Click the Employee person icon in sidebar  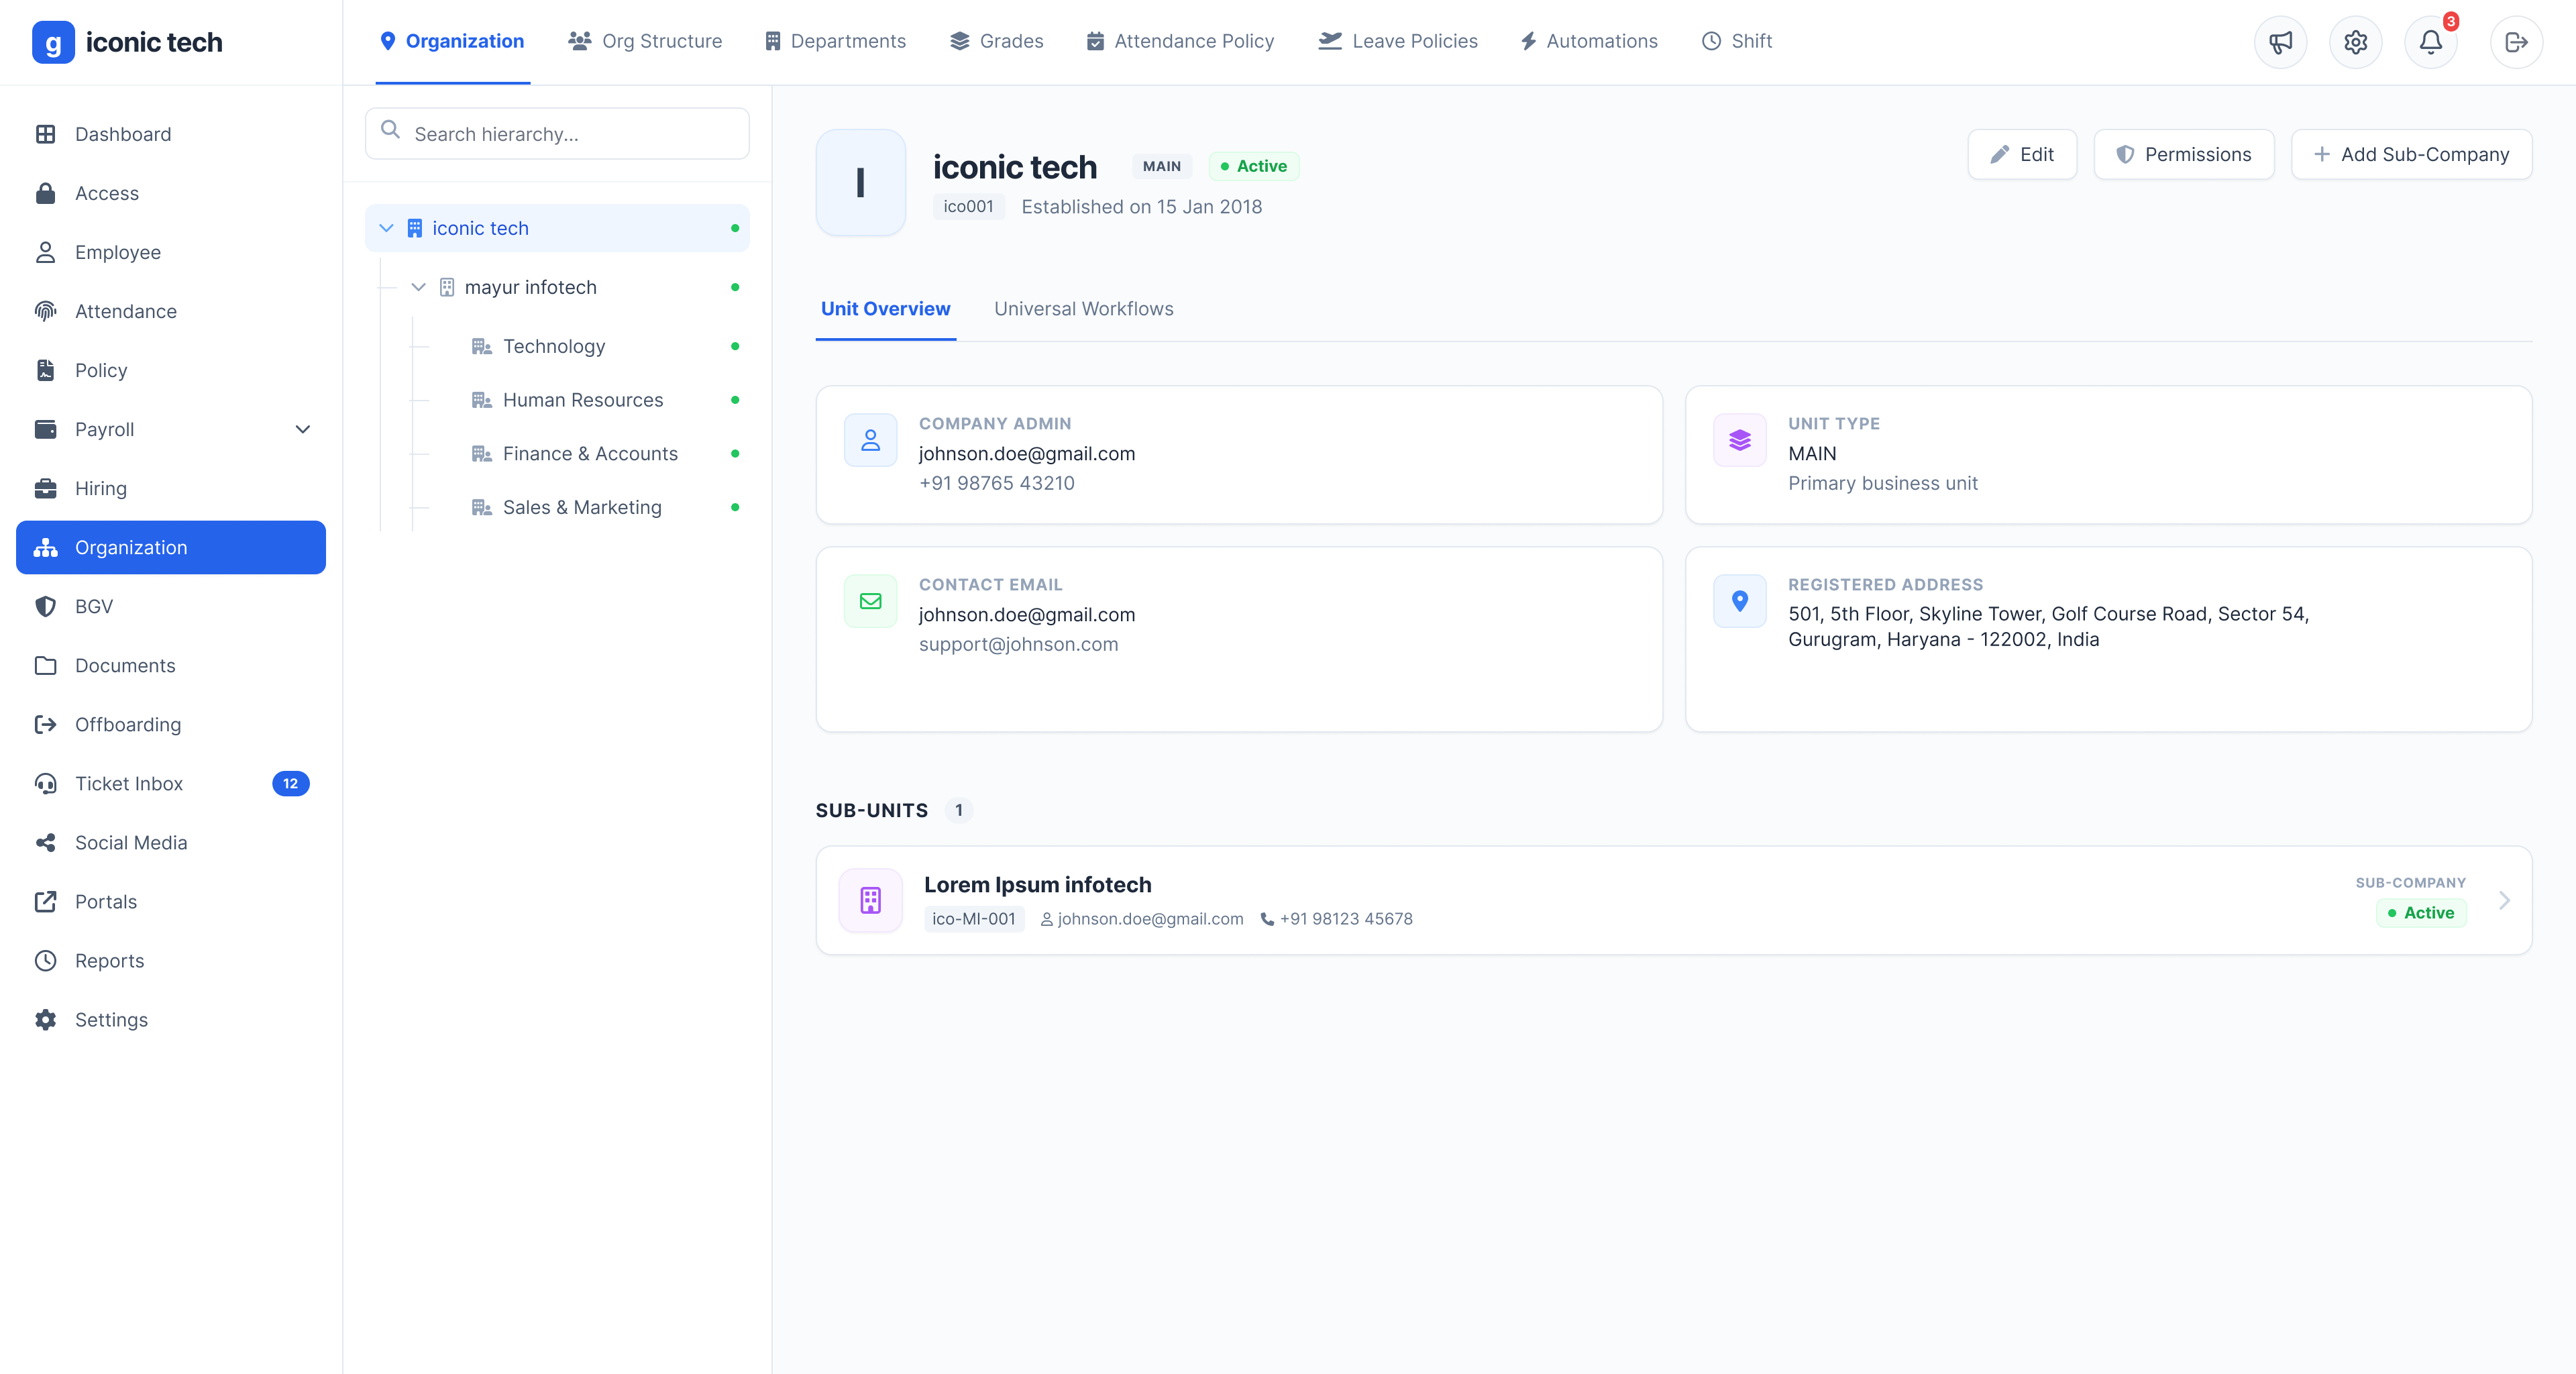pyautogui.click(x=45, y=252)
